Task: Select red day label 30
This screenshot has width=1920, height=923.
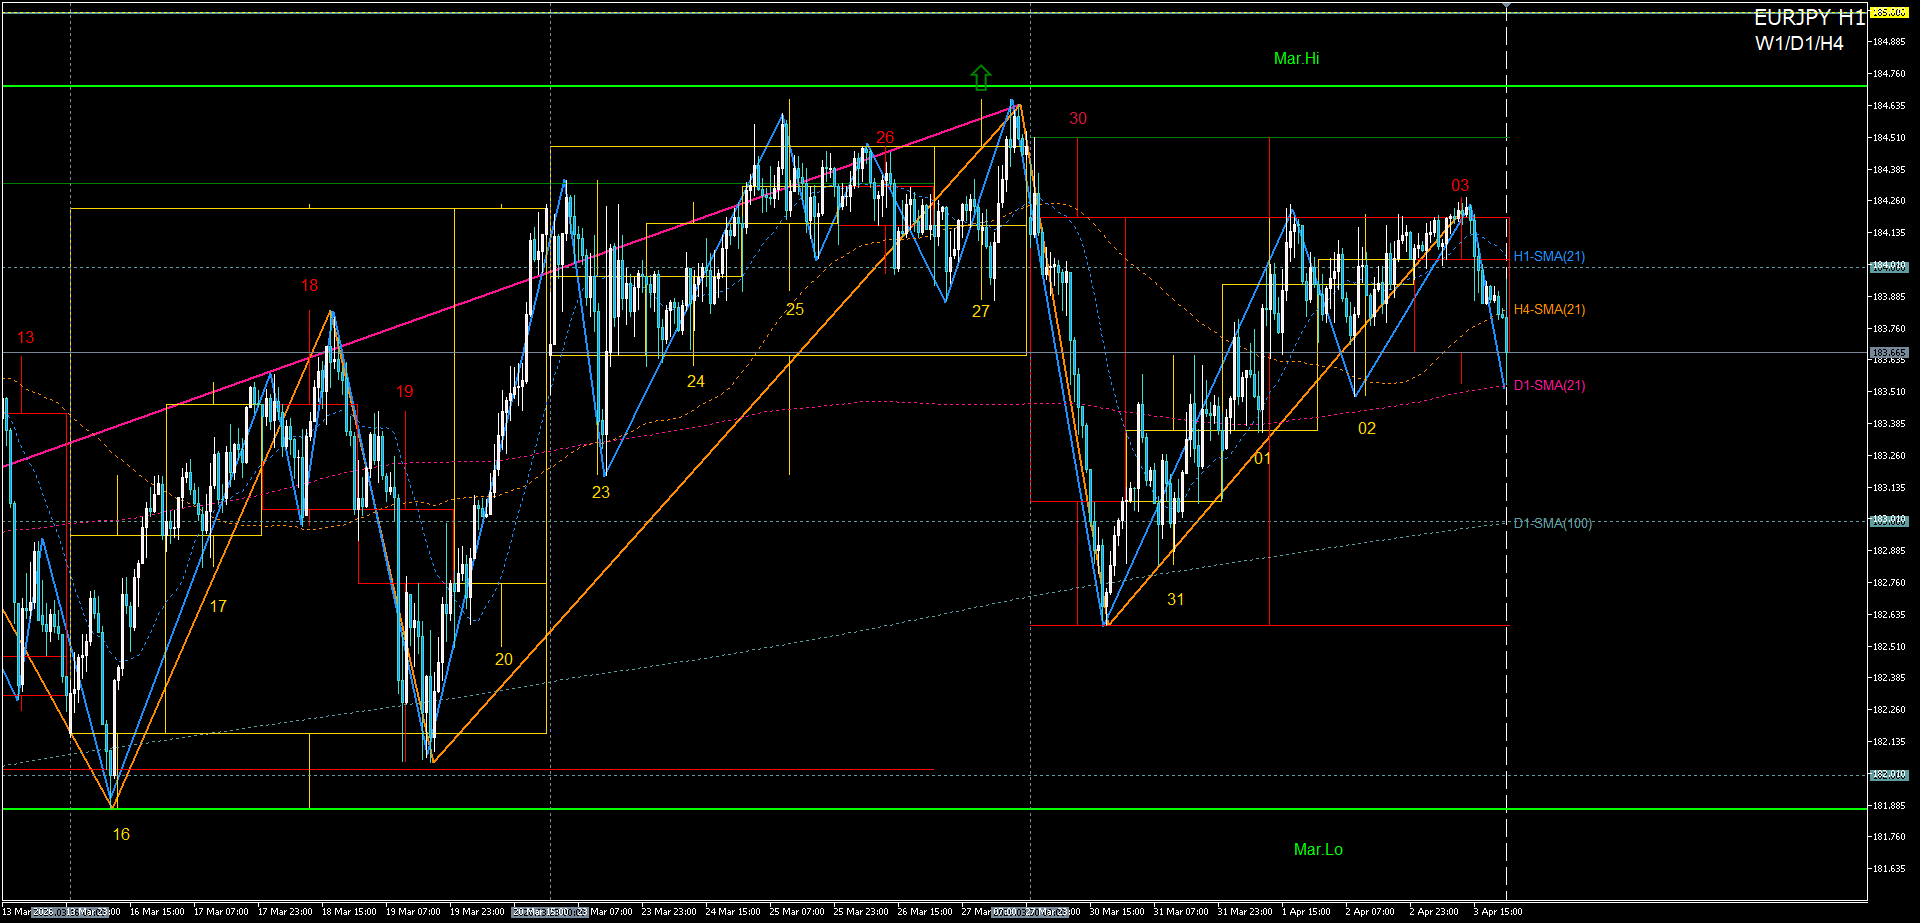Action: [1078, 119]
